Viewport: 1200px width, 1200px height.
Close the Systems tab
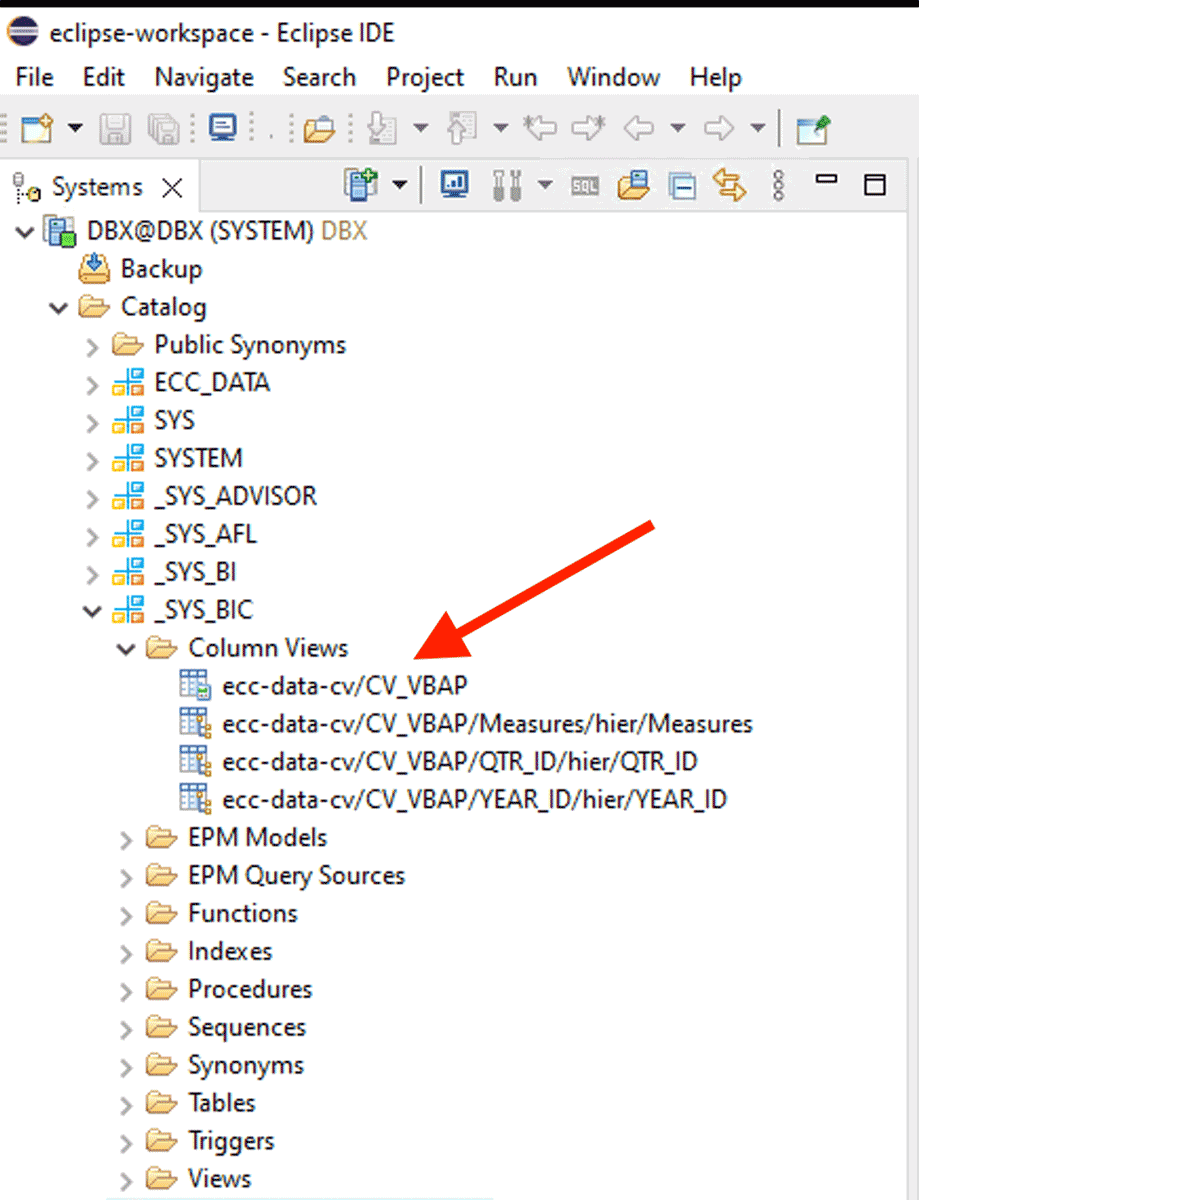172,188
